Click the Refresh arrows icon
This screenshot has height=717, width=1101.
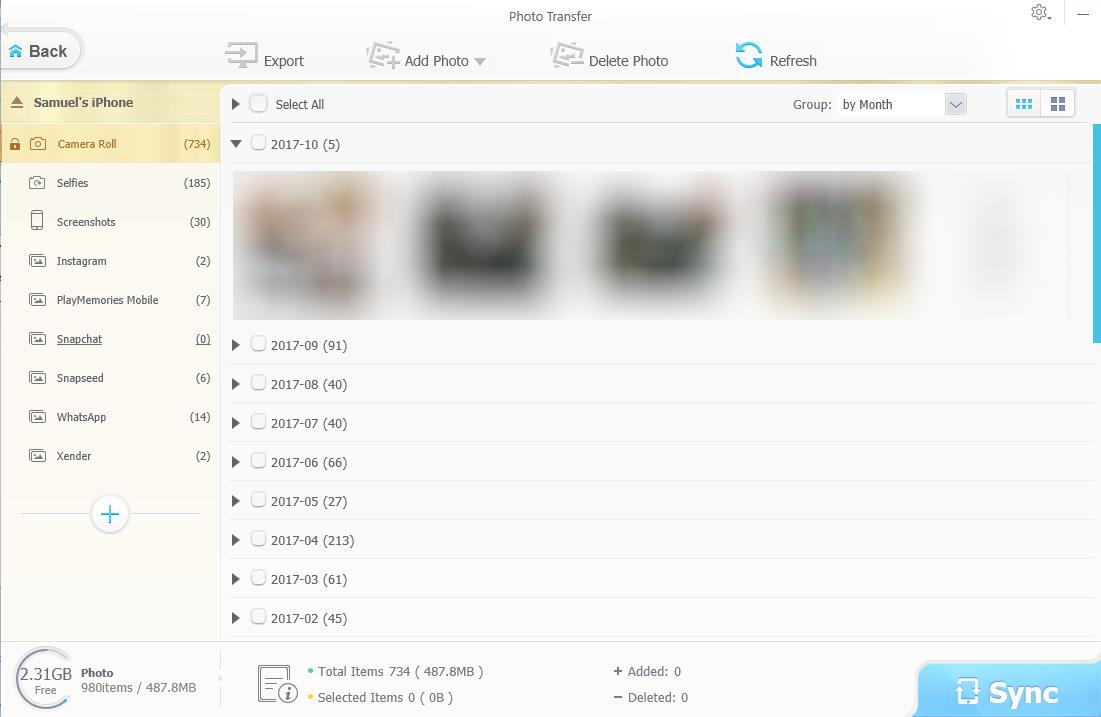(749, 55)
